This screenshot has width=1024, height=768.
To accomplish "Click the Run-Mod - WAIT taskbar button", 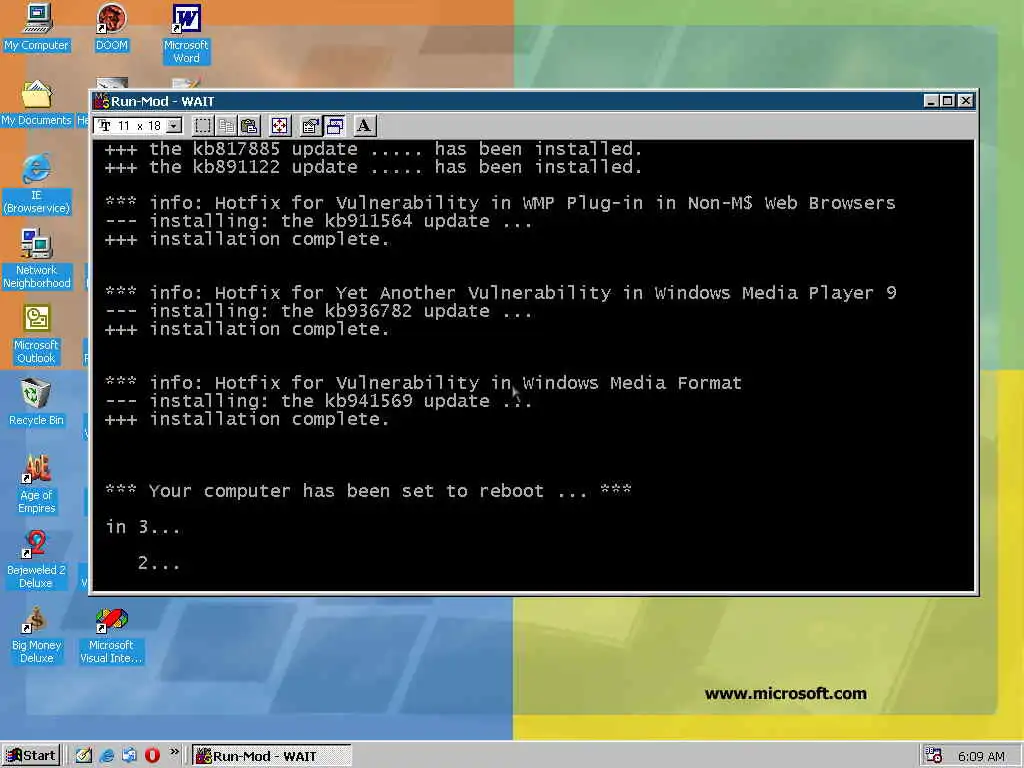I will (x=272, y=756).
